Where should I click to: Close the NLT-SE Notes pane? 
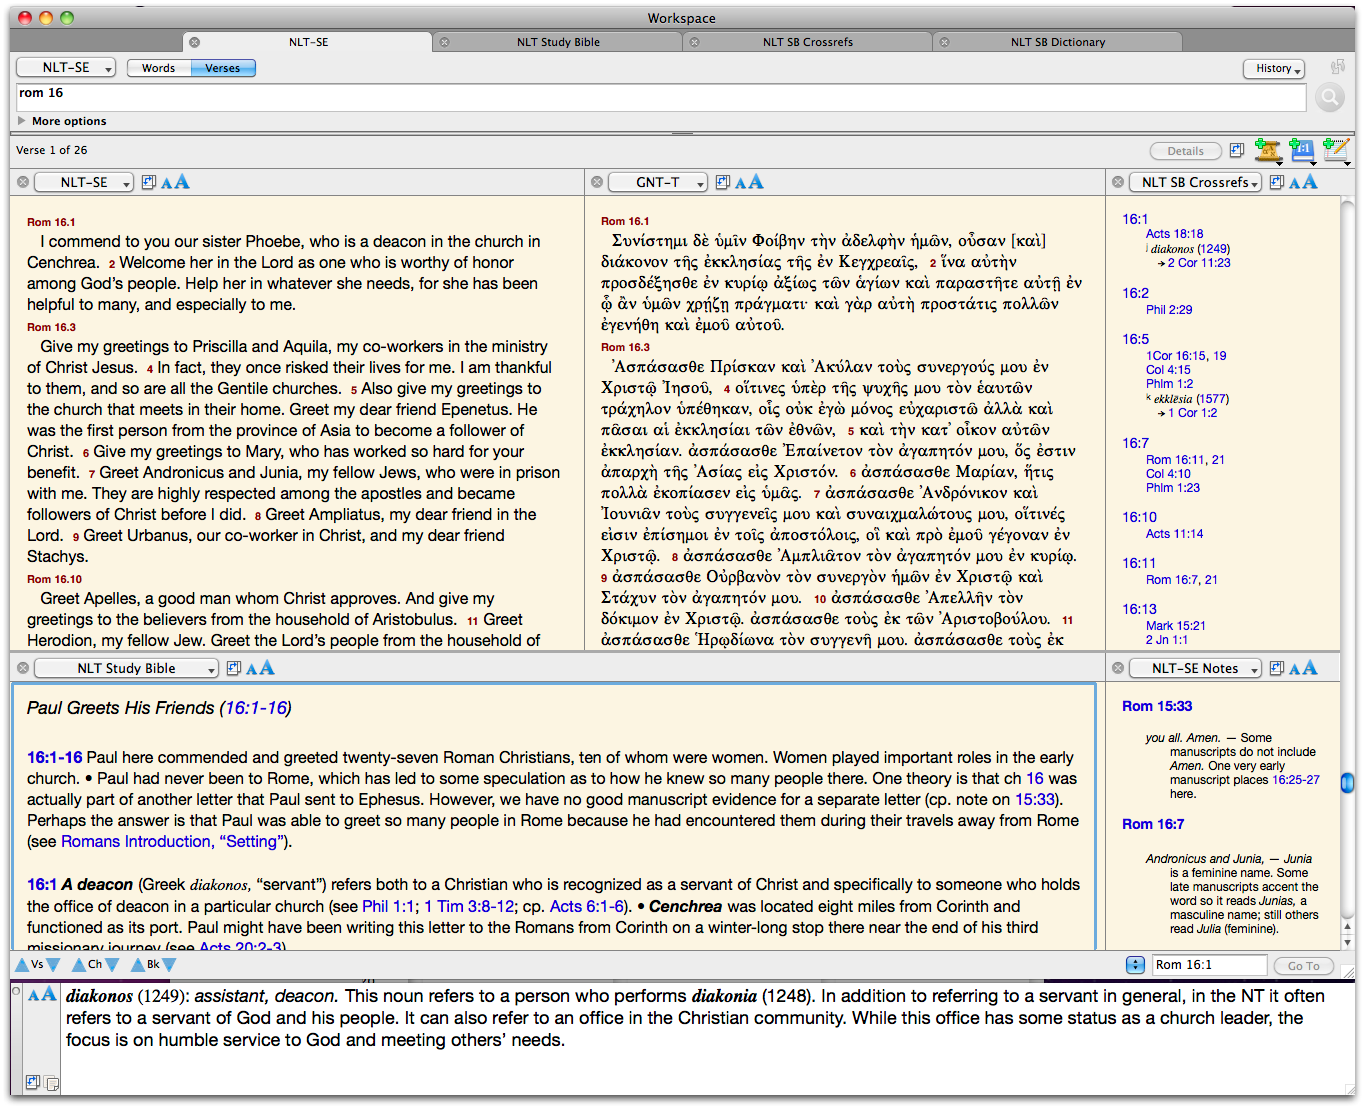click(x=1118, y=668)
